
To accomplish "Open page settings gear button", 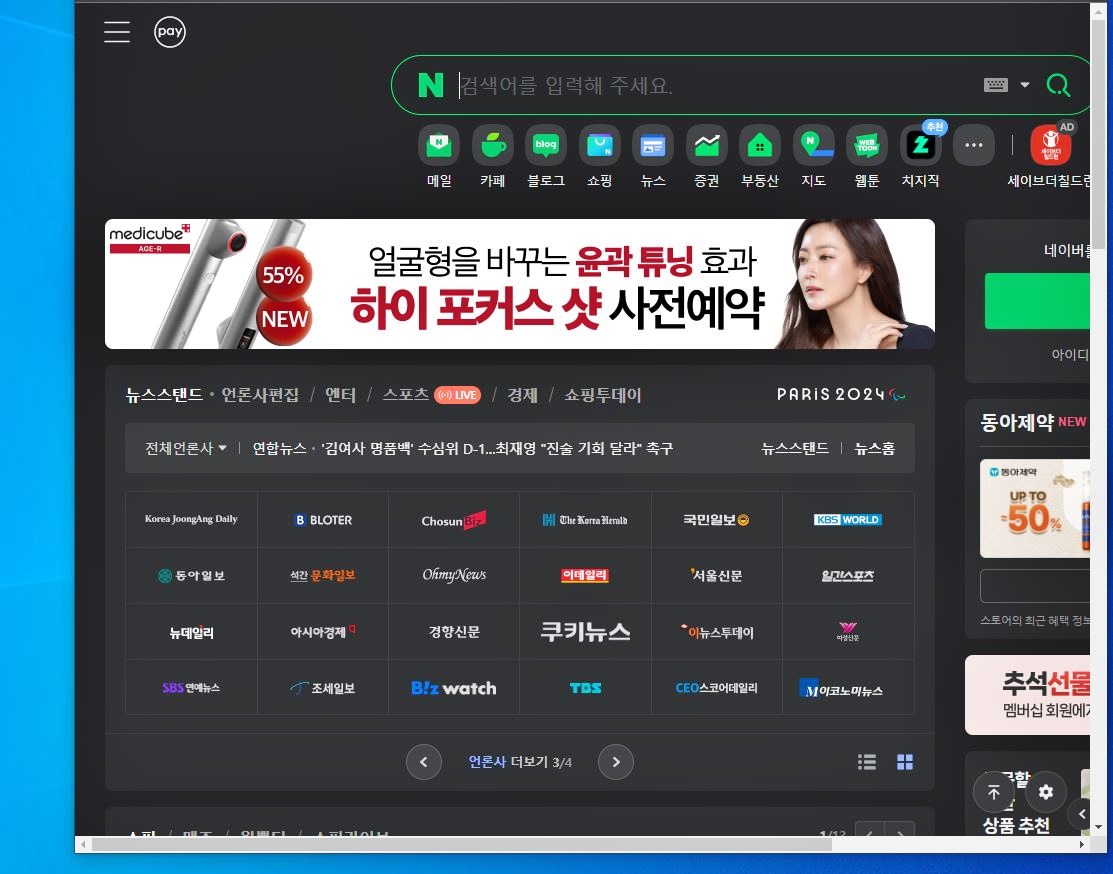I will [x=1046, y=792].
